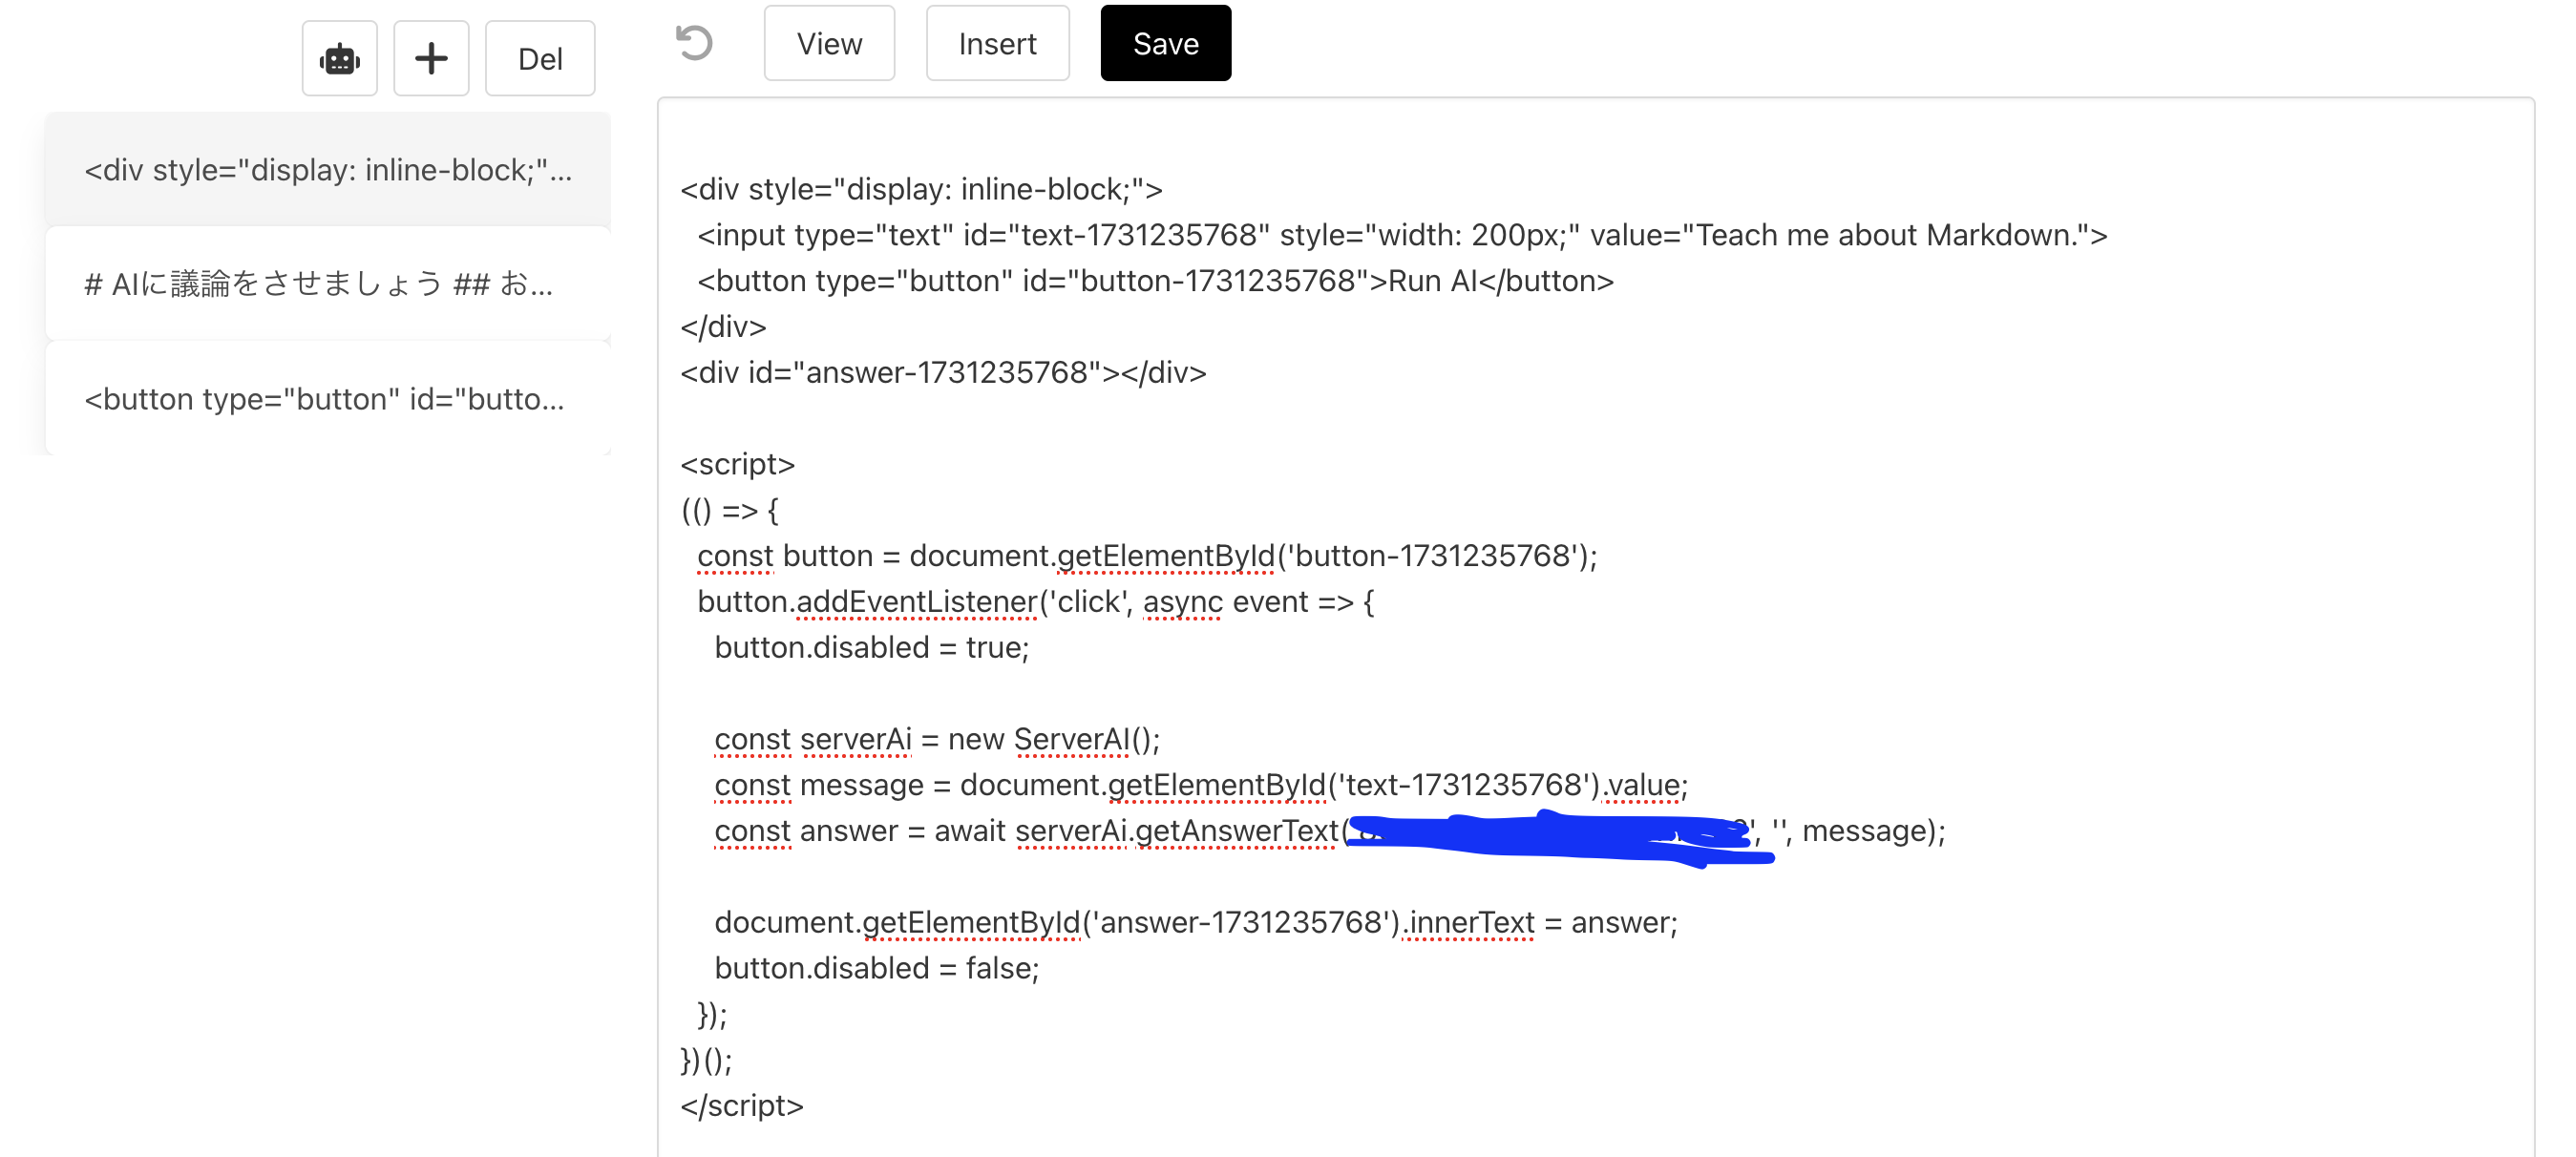Place cursor on closing script tag
This screenshot has height=1157, width=2576.
(741, 1106)
